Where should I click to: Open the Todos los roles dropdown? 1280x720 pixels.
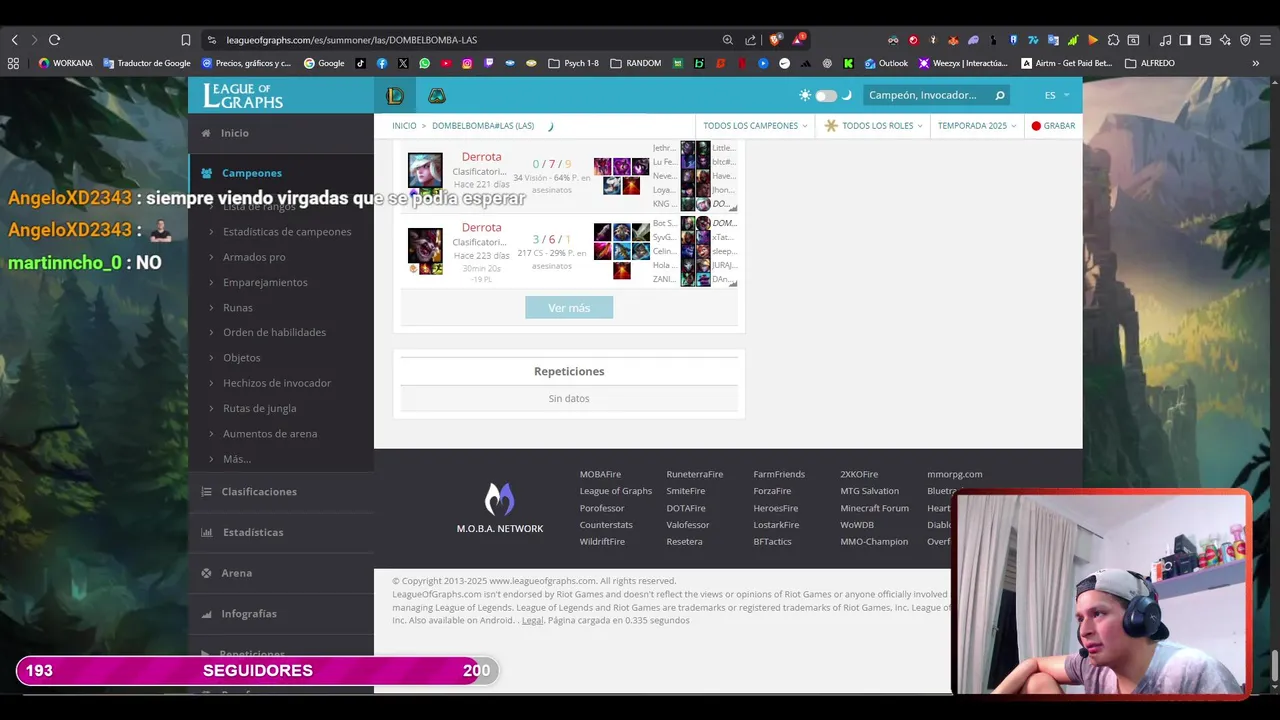871,126
